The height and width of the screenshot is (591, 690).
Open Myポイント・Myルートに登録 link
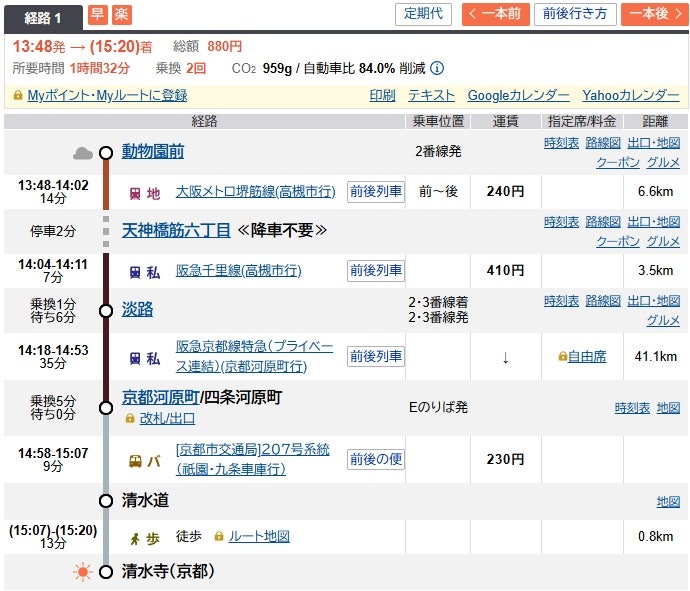pos(106,96)
